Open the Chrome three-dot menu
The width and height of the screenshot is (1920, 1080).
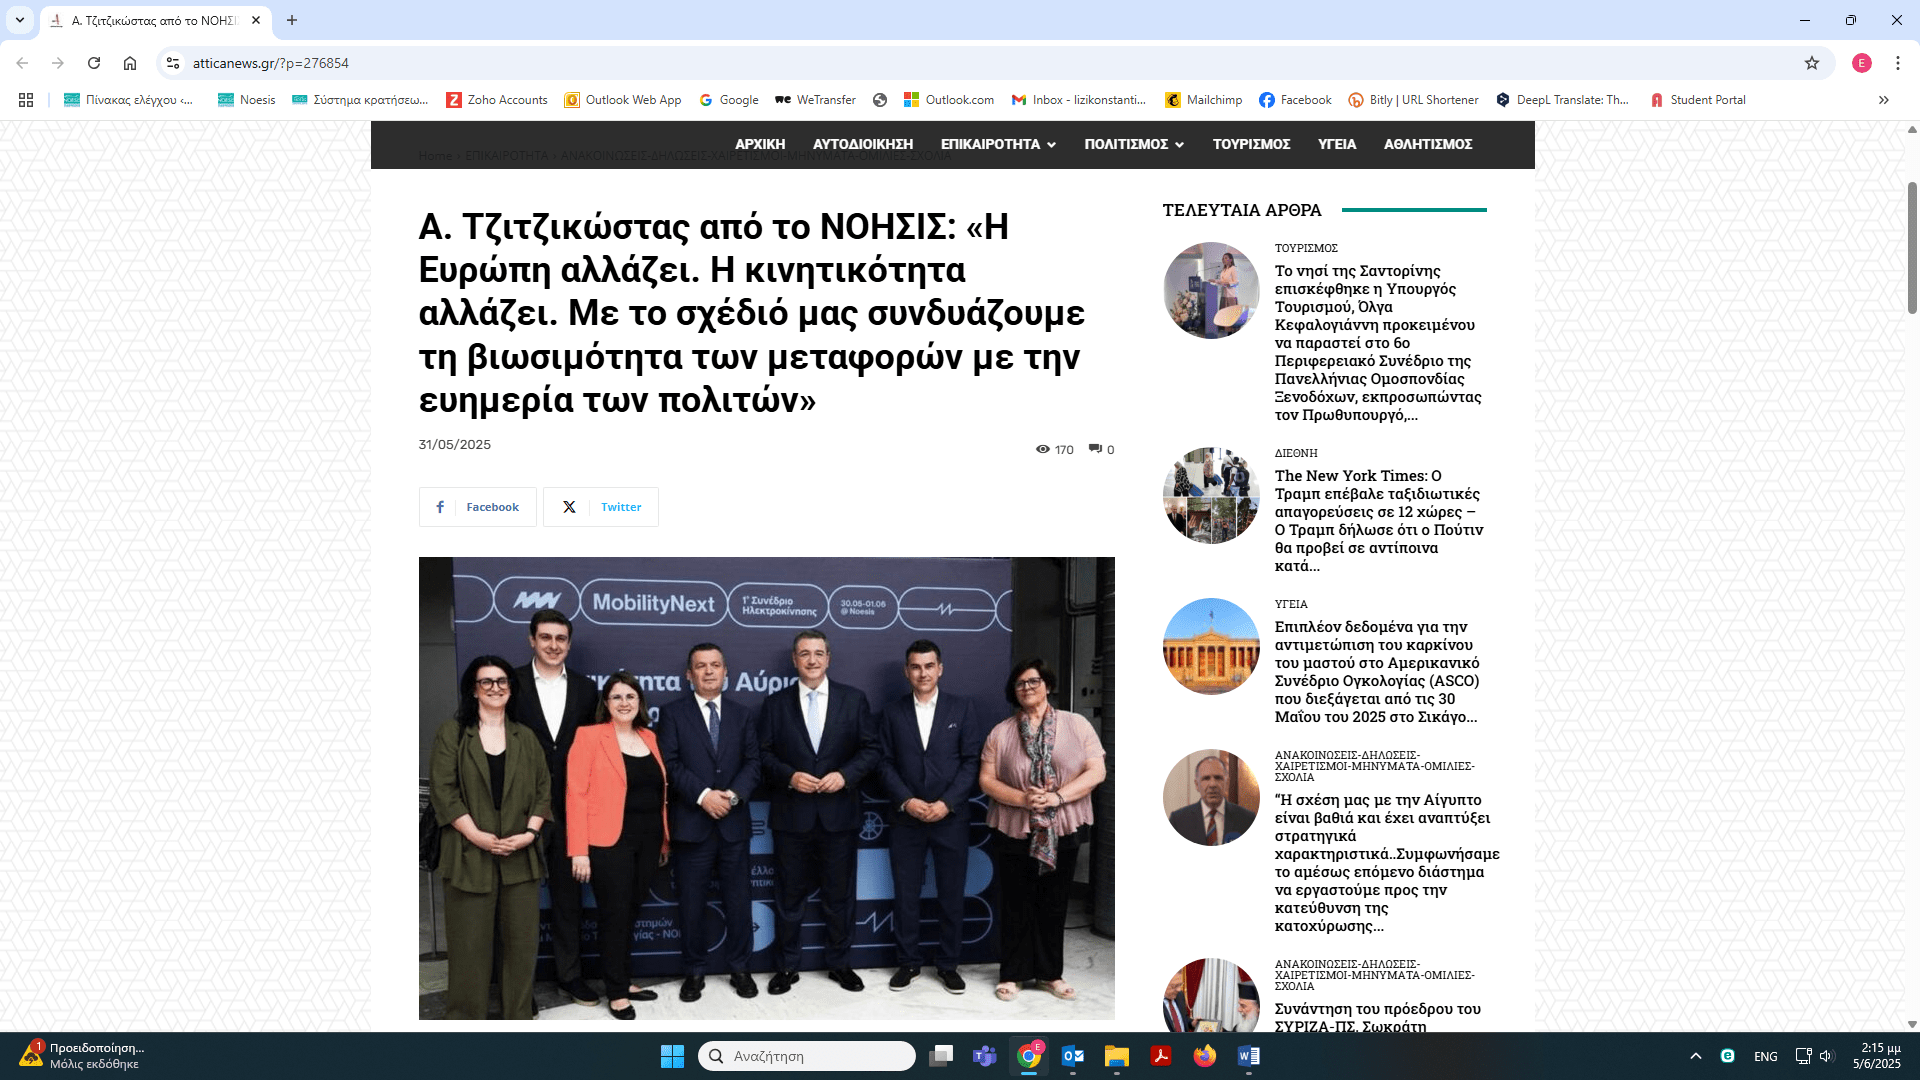[x=1897, y=63]
